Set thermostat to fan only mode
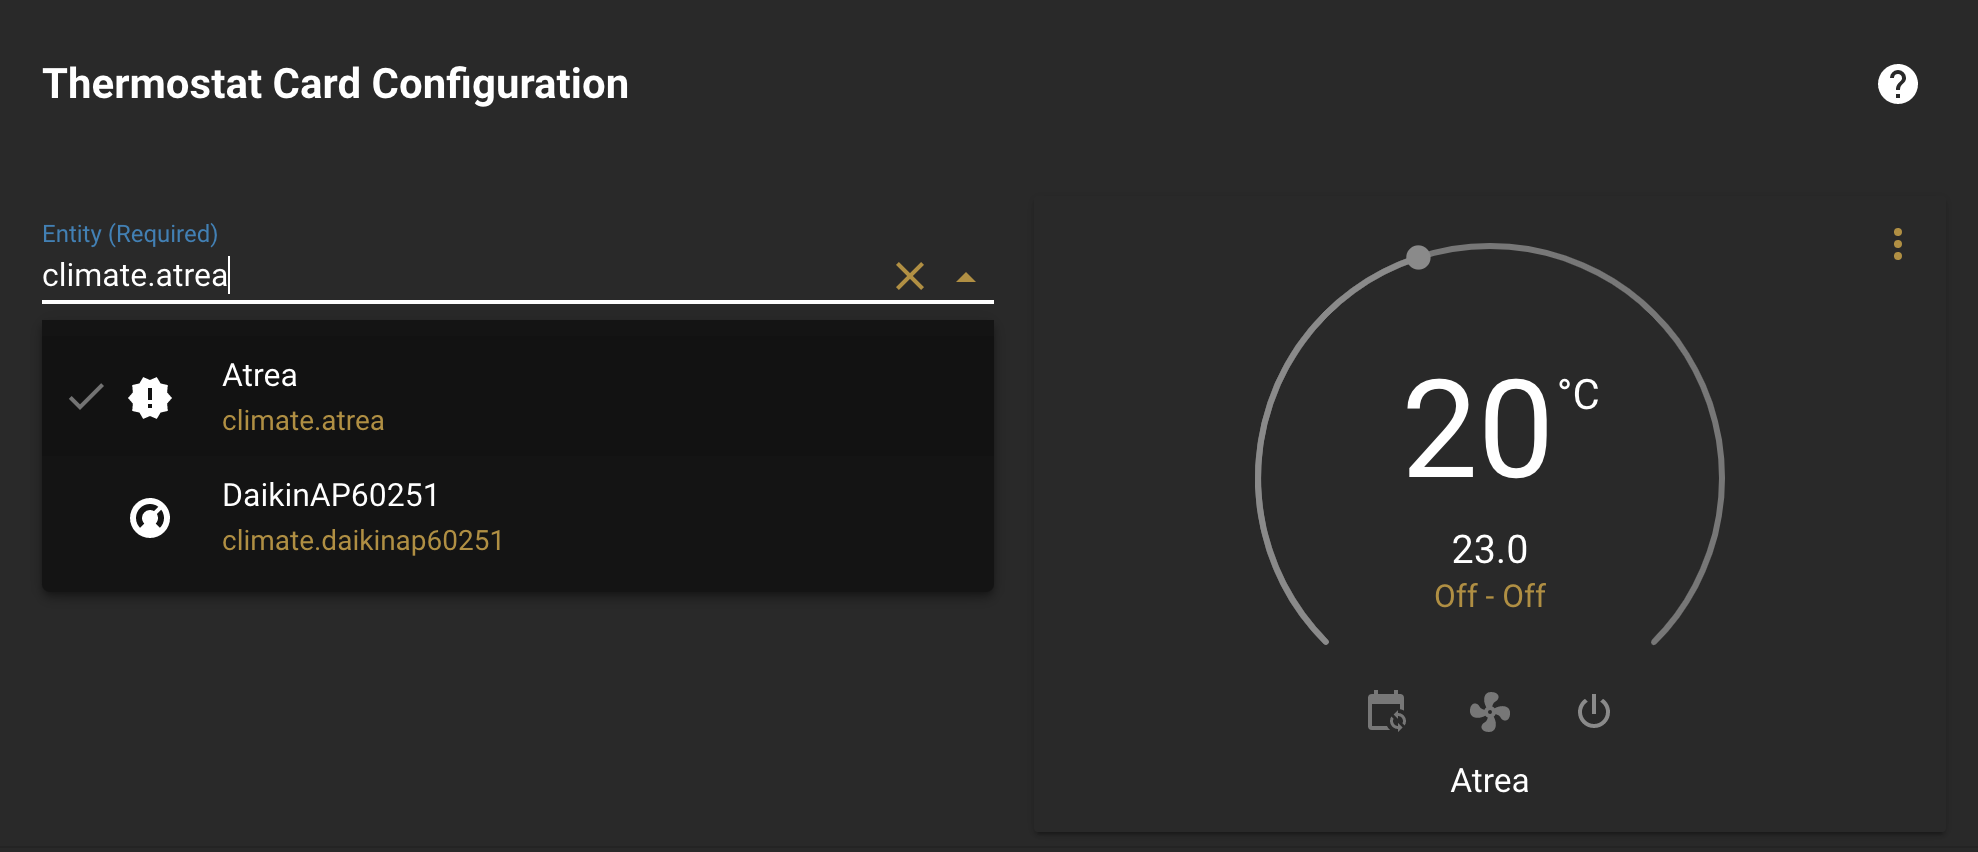 [x=1490, y=712]
